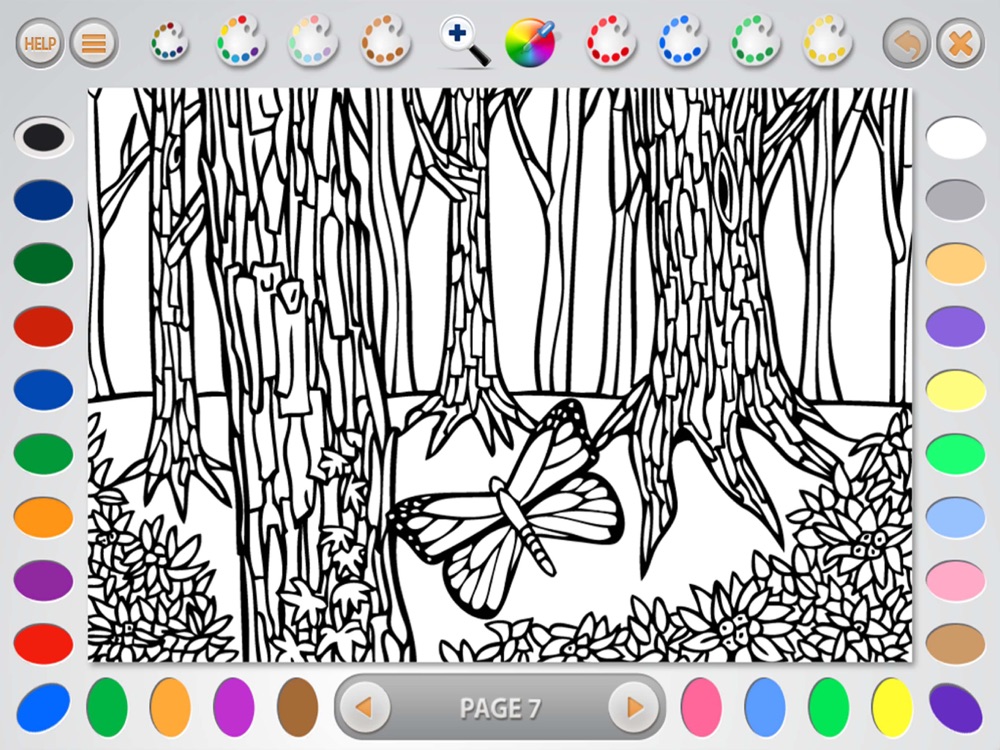This screenshot has width=1000, height=750.
Task: Pick the bright red swatch on left
Action: (x=43, y=643)
